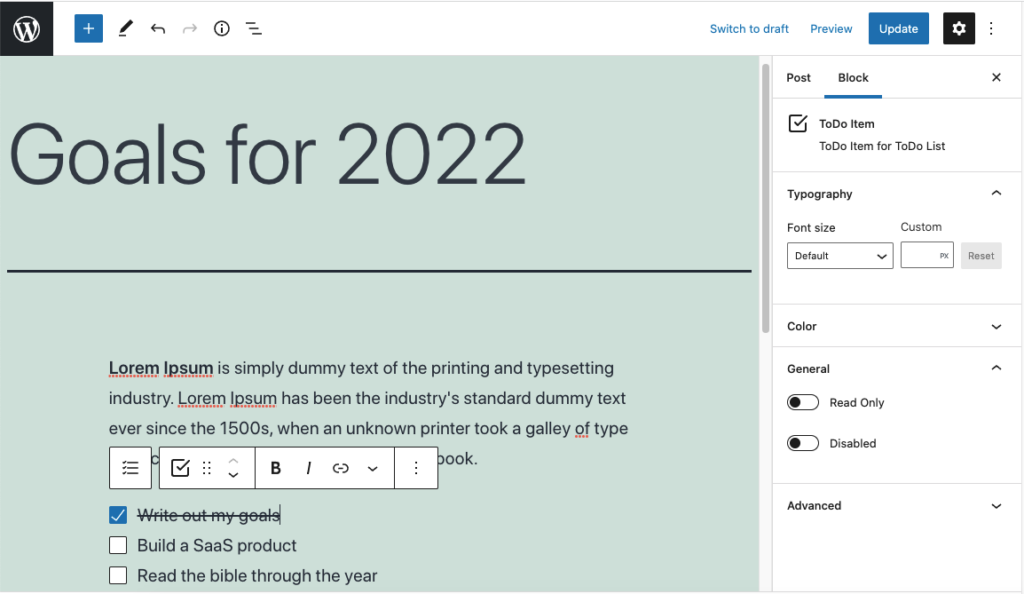1024x594 pixels.
Task: Open the document details info icon
Action: [x=222, y=29]
